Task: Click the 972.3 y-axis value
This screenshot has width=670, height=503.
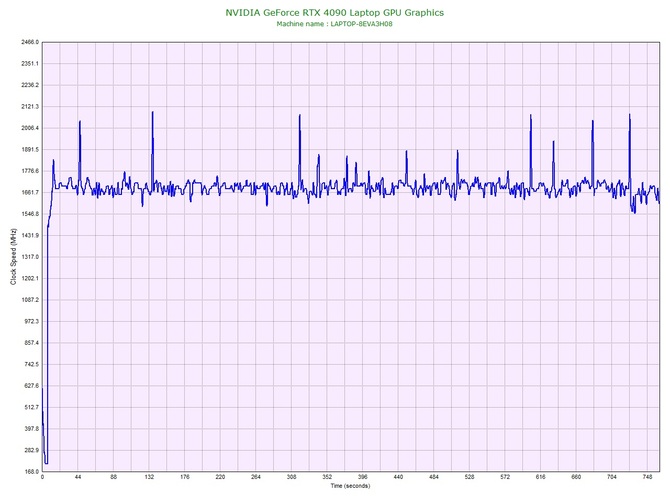Action: 31,321
